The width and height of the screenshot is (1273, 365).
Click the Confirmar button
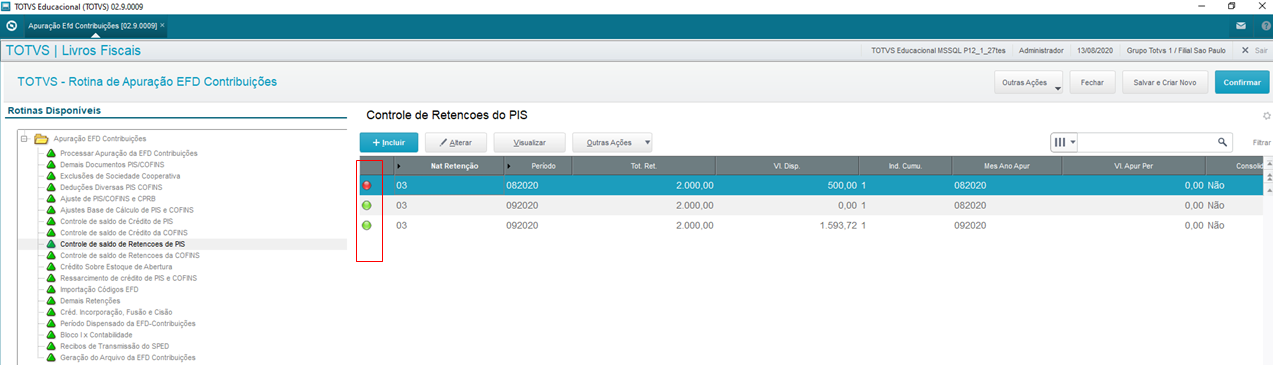tap(1242, 83)
